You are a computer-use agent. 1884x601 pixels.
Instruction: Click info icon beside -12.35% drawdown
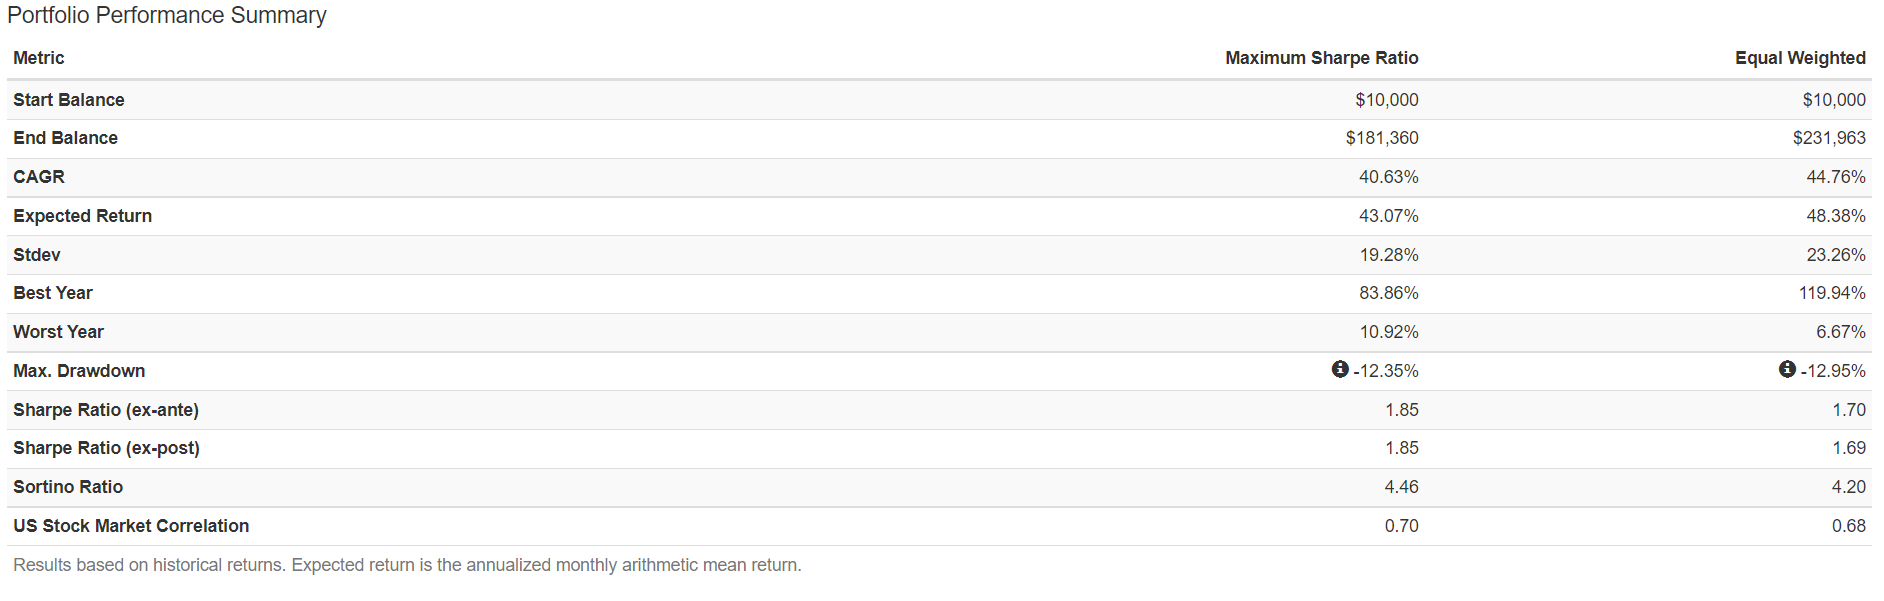click(x=1340, y=370)
